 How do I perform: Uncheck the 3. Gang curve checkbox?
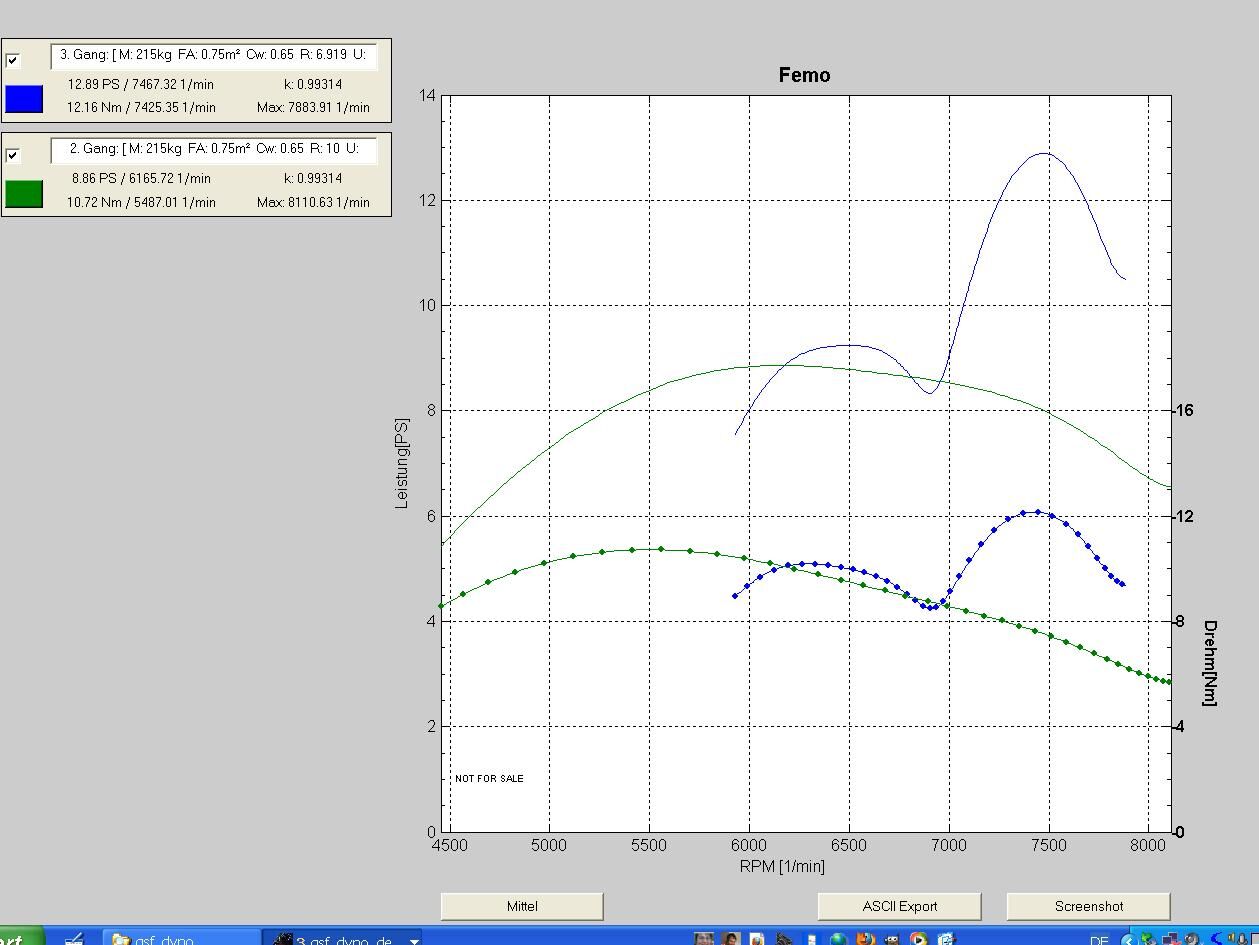click(13, 60)
